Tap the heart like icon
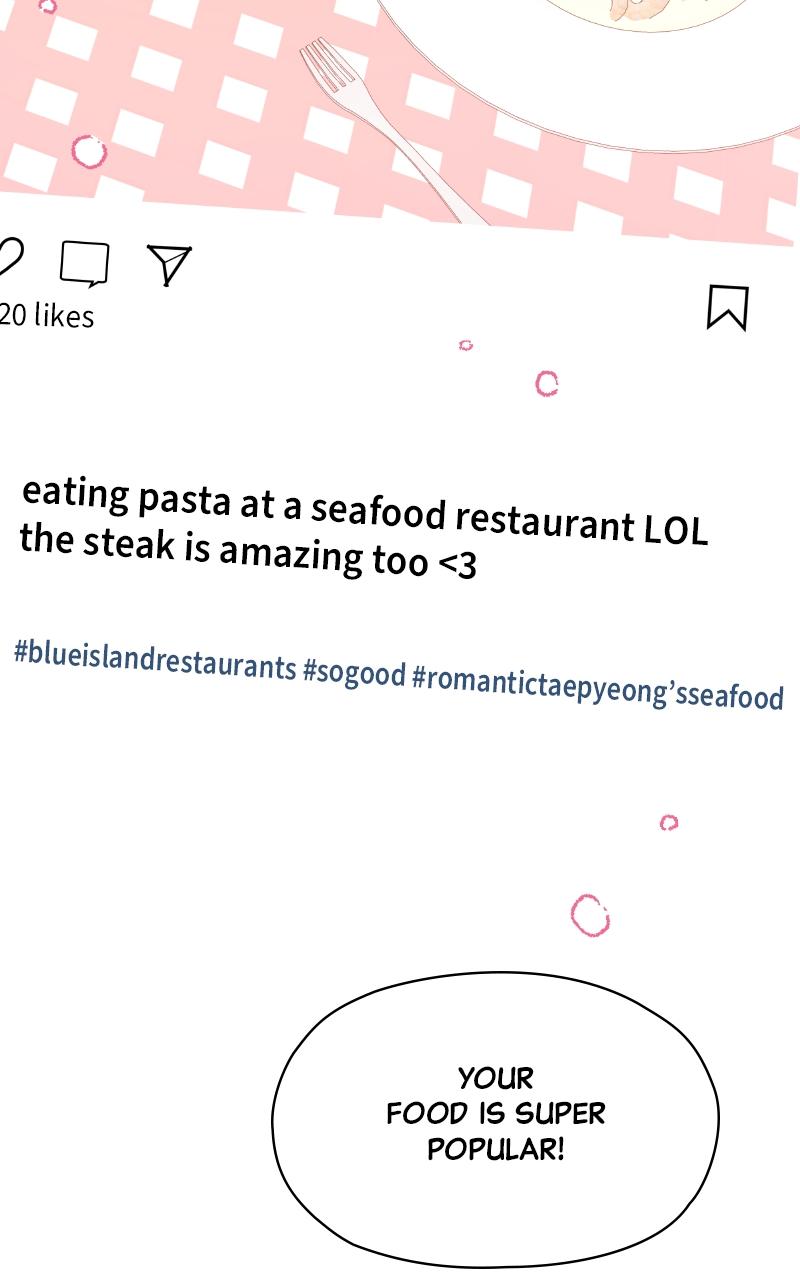This screenshot has height=1280, width=800. point(9,257)
